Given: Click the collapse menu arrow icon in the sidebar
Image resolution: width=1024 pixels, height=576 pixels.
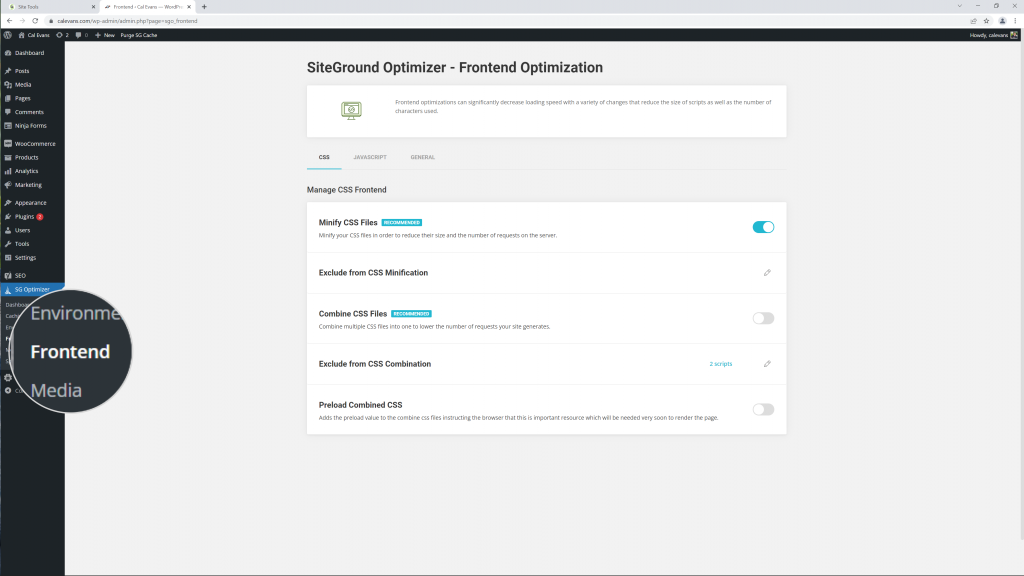Looking at the screenshot, I should point(8,391).
